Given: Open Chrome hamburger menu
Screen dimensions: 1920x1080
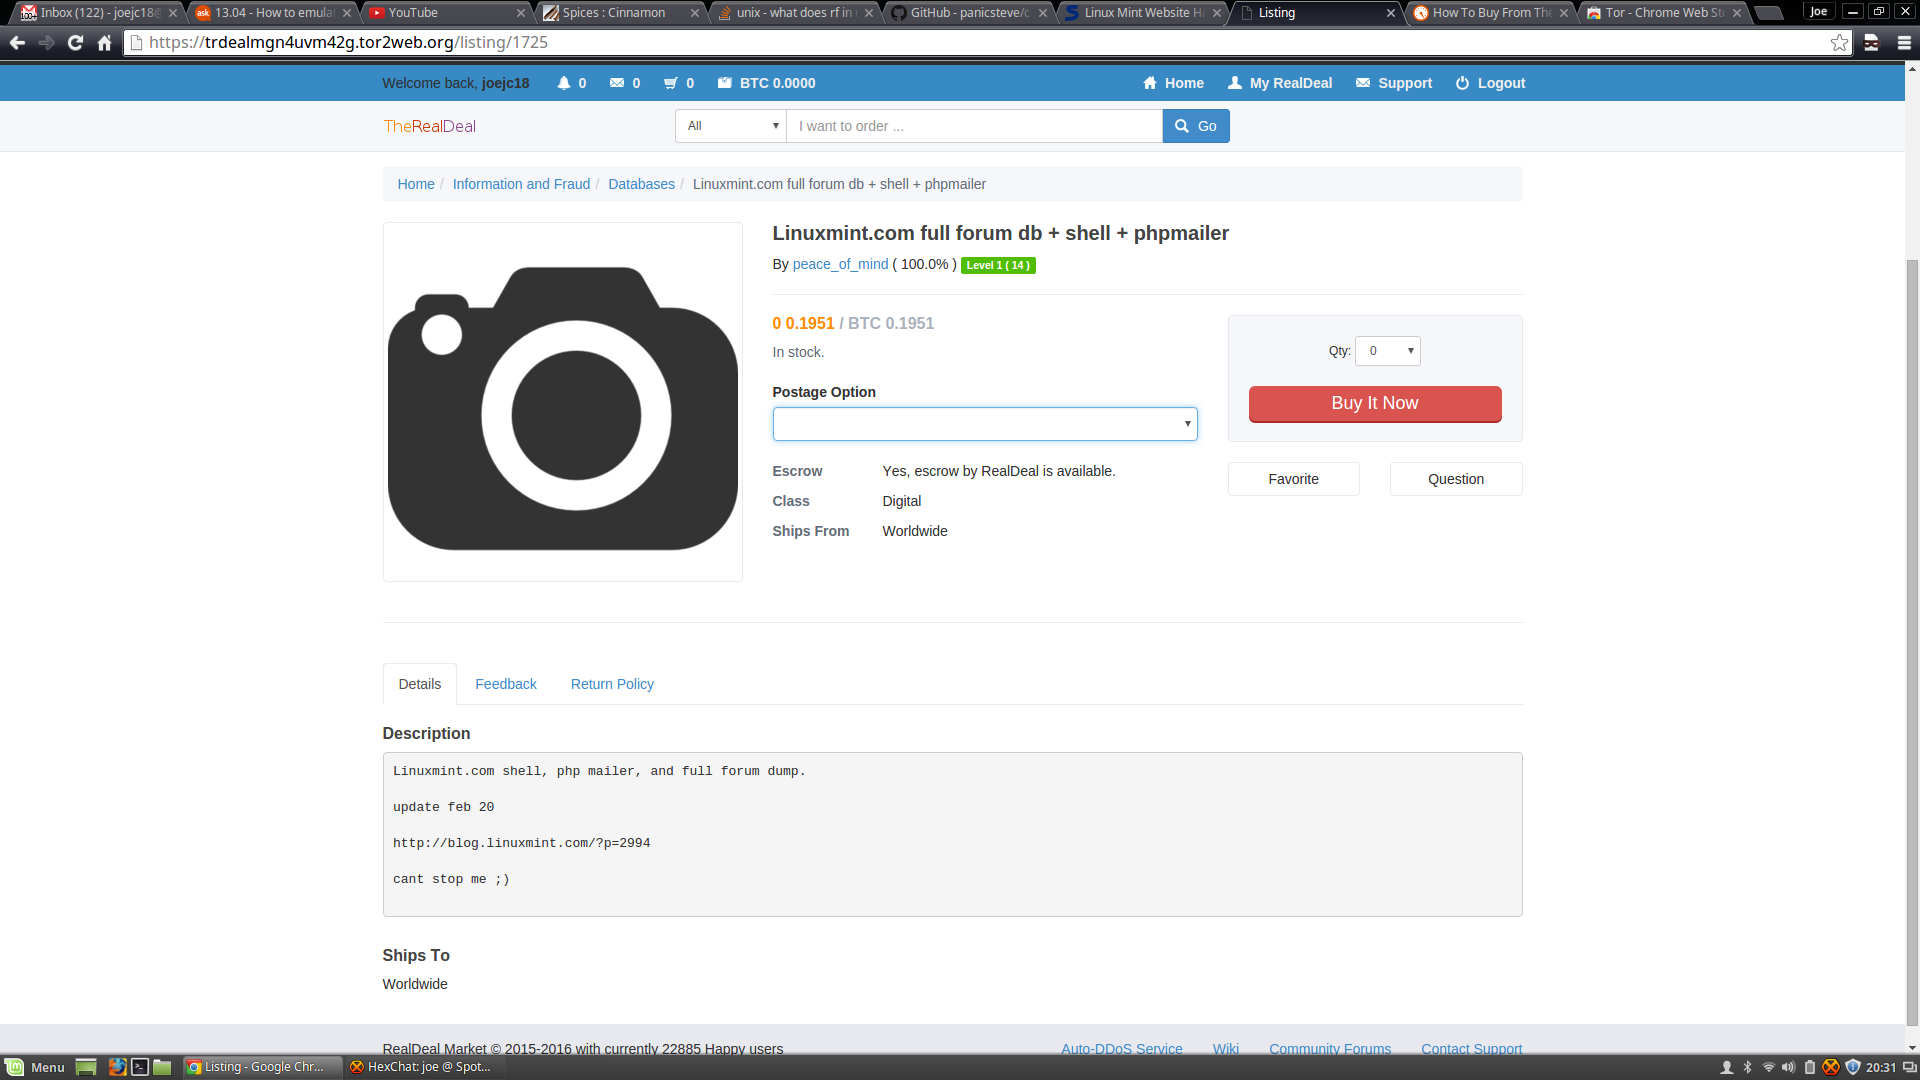Looking at the screenshot, I should click(1904, 43).
